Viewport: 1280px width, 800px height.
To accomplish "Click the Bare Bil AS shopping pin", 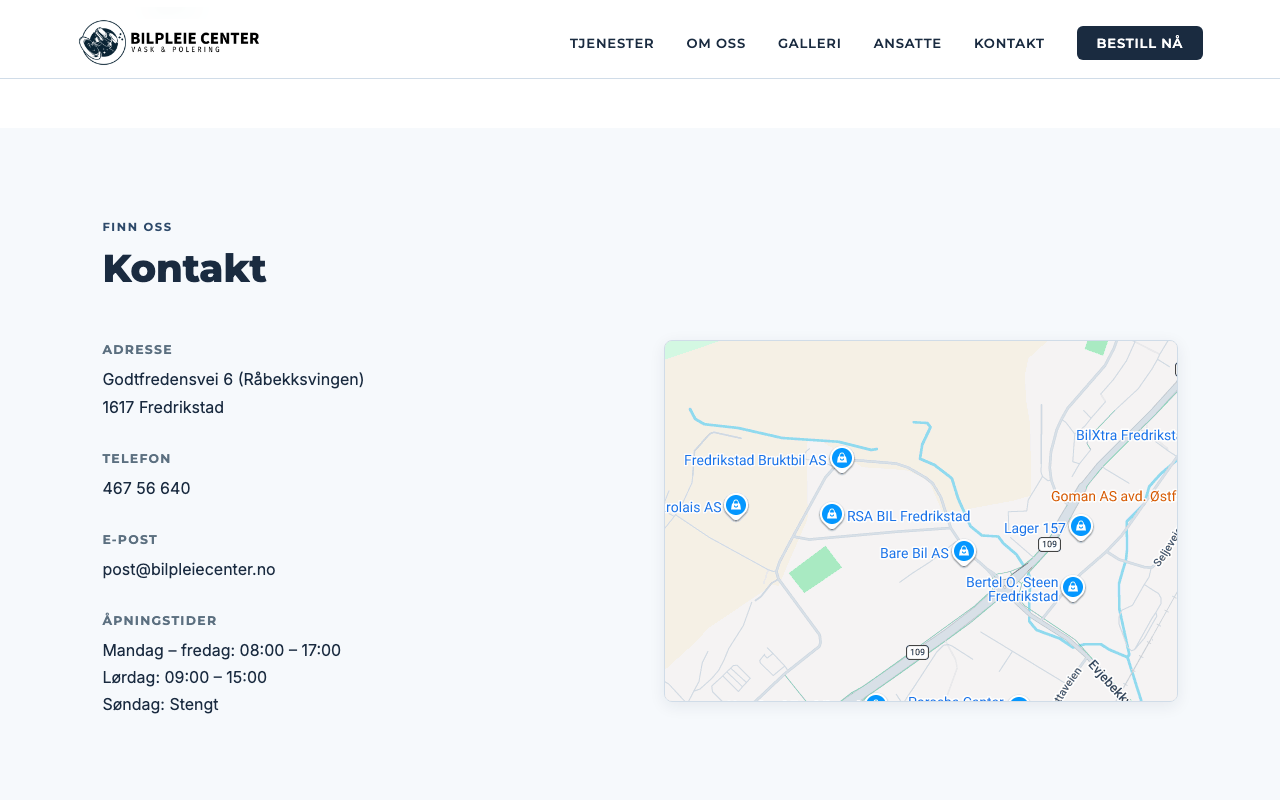I will 963,551.
